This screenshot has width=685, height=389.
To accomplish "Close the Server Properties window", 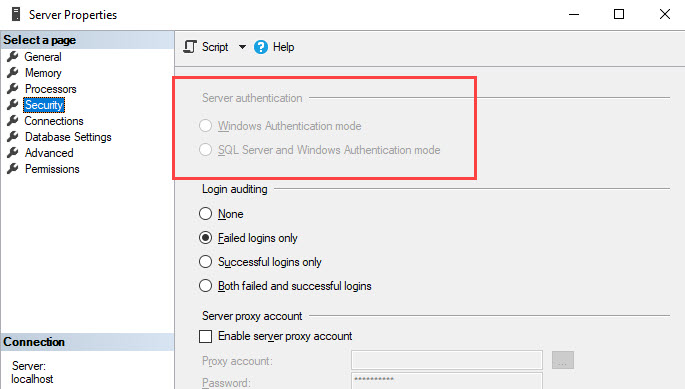I will [665, 14].
